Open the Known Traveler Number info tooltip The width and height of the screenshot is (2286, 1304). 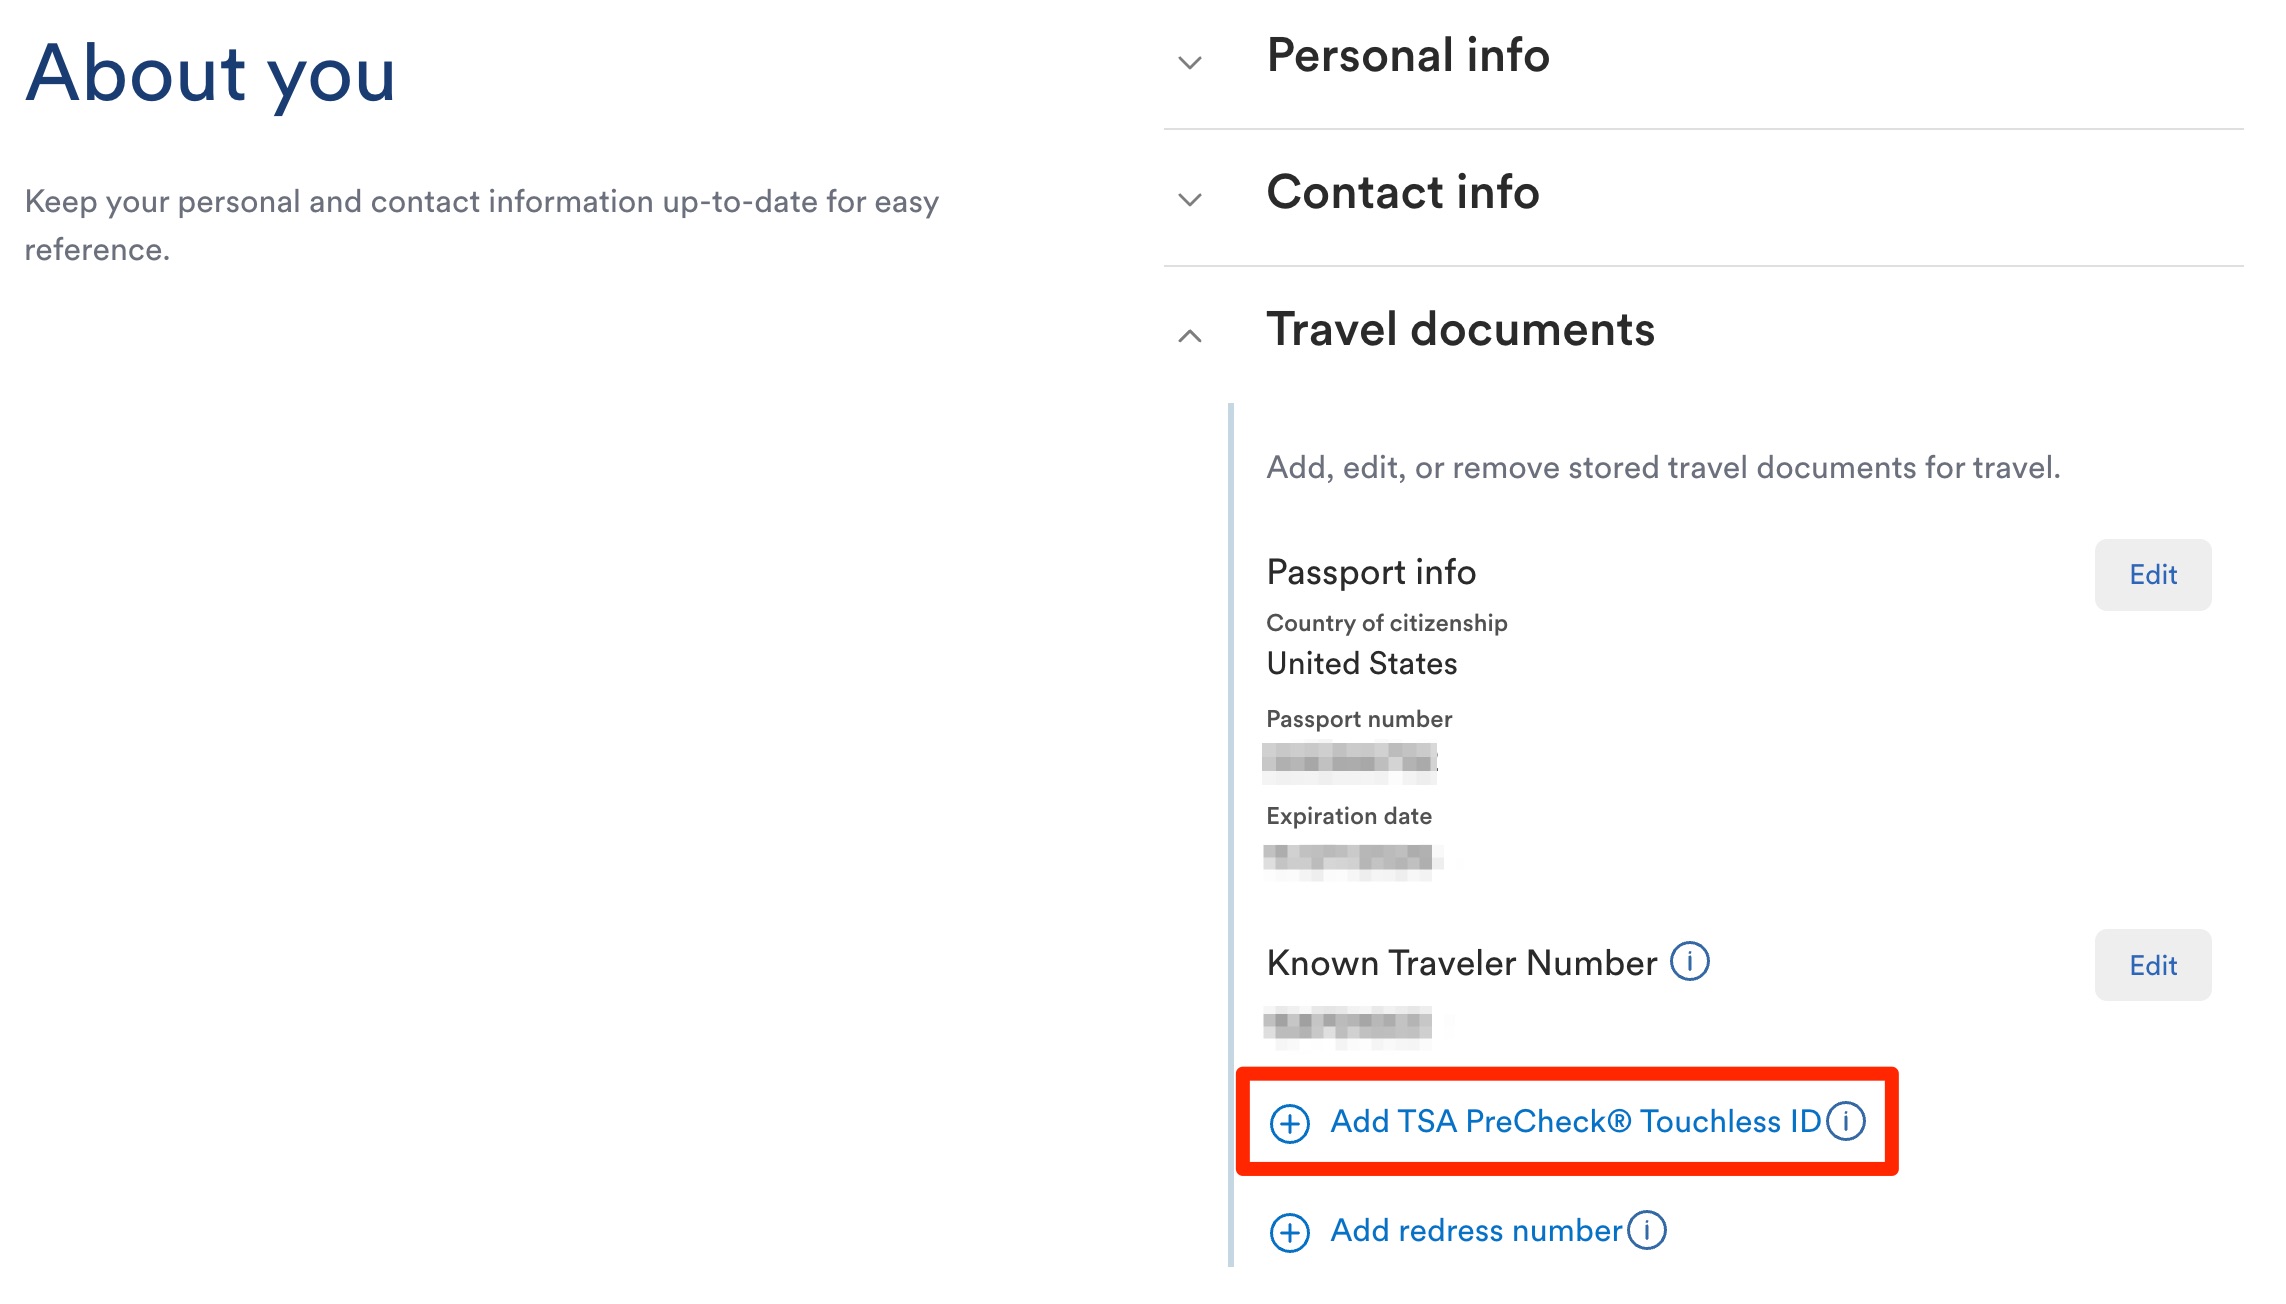click(1690, 963)
